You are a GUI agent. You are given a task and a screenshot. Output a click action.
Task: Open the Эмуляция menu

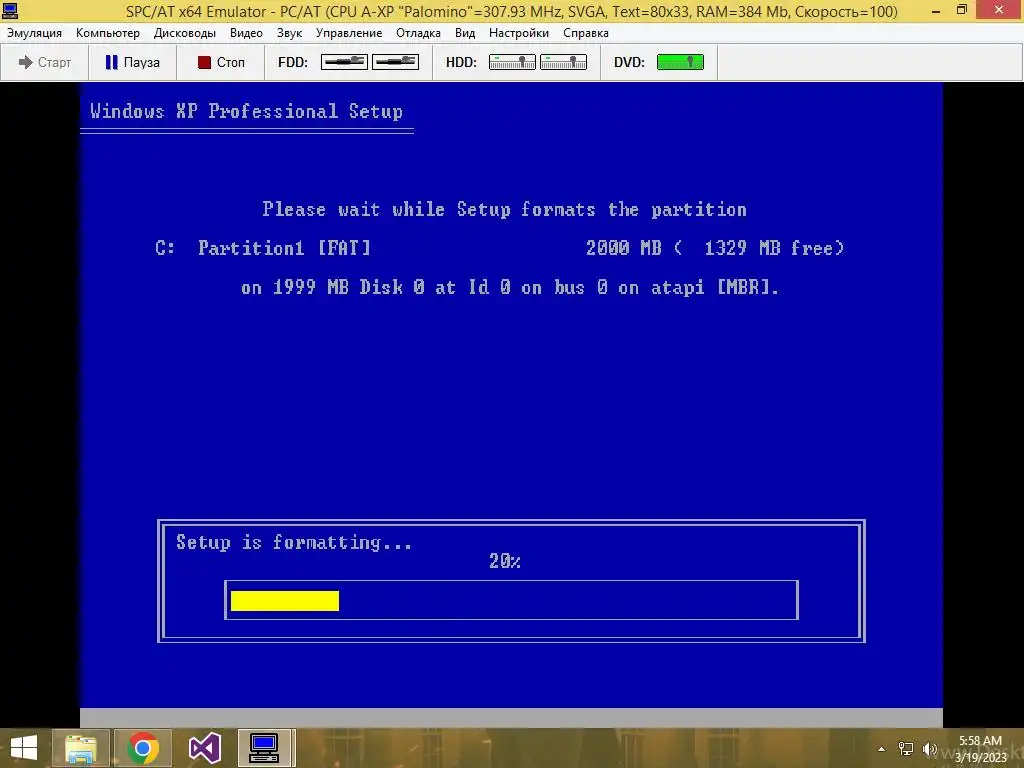click(x=35, y=33)
